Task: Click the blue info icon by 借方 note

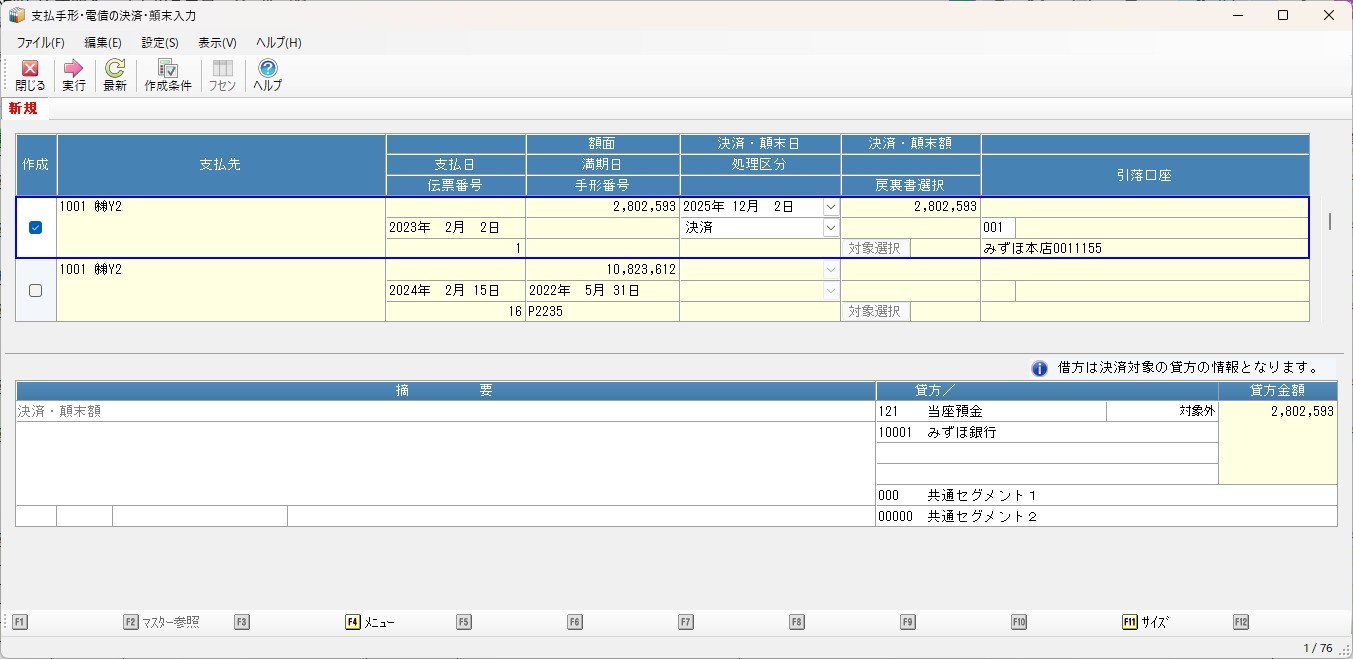Action: pyautogui.click(x=1039, y=368)
